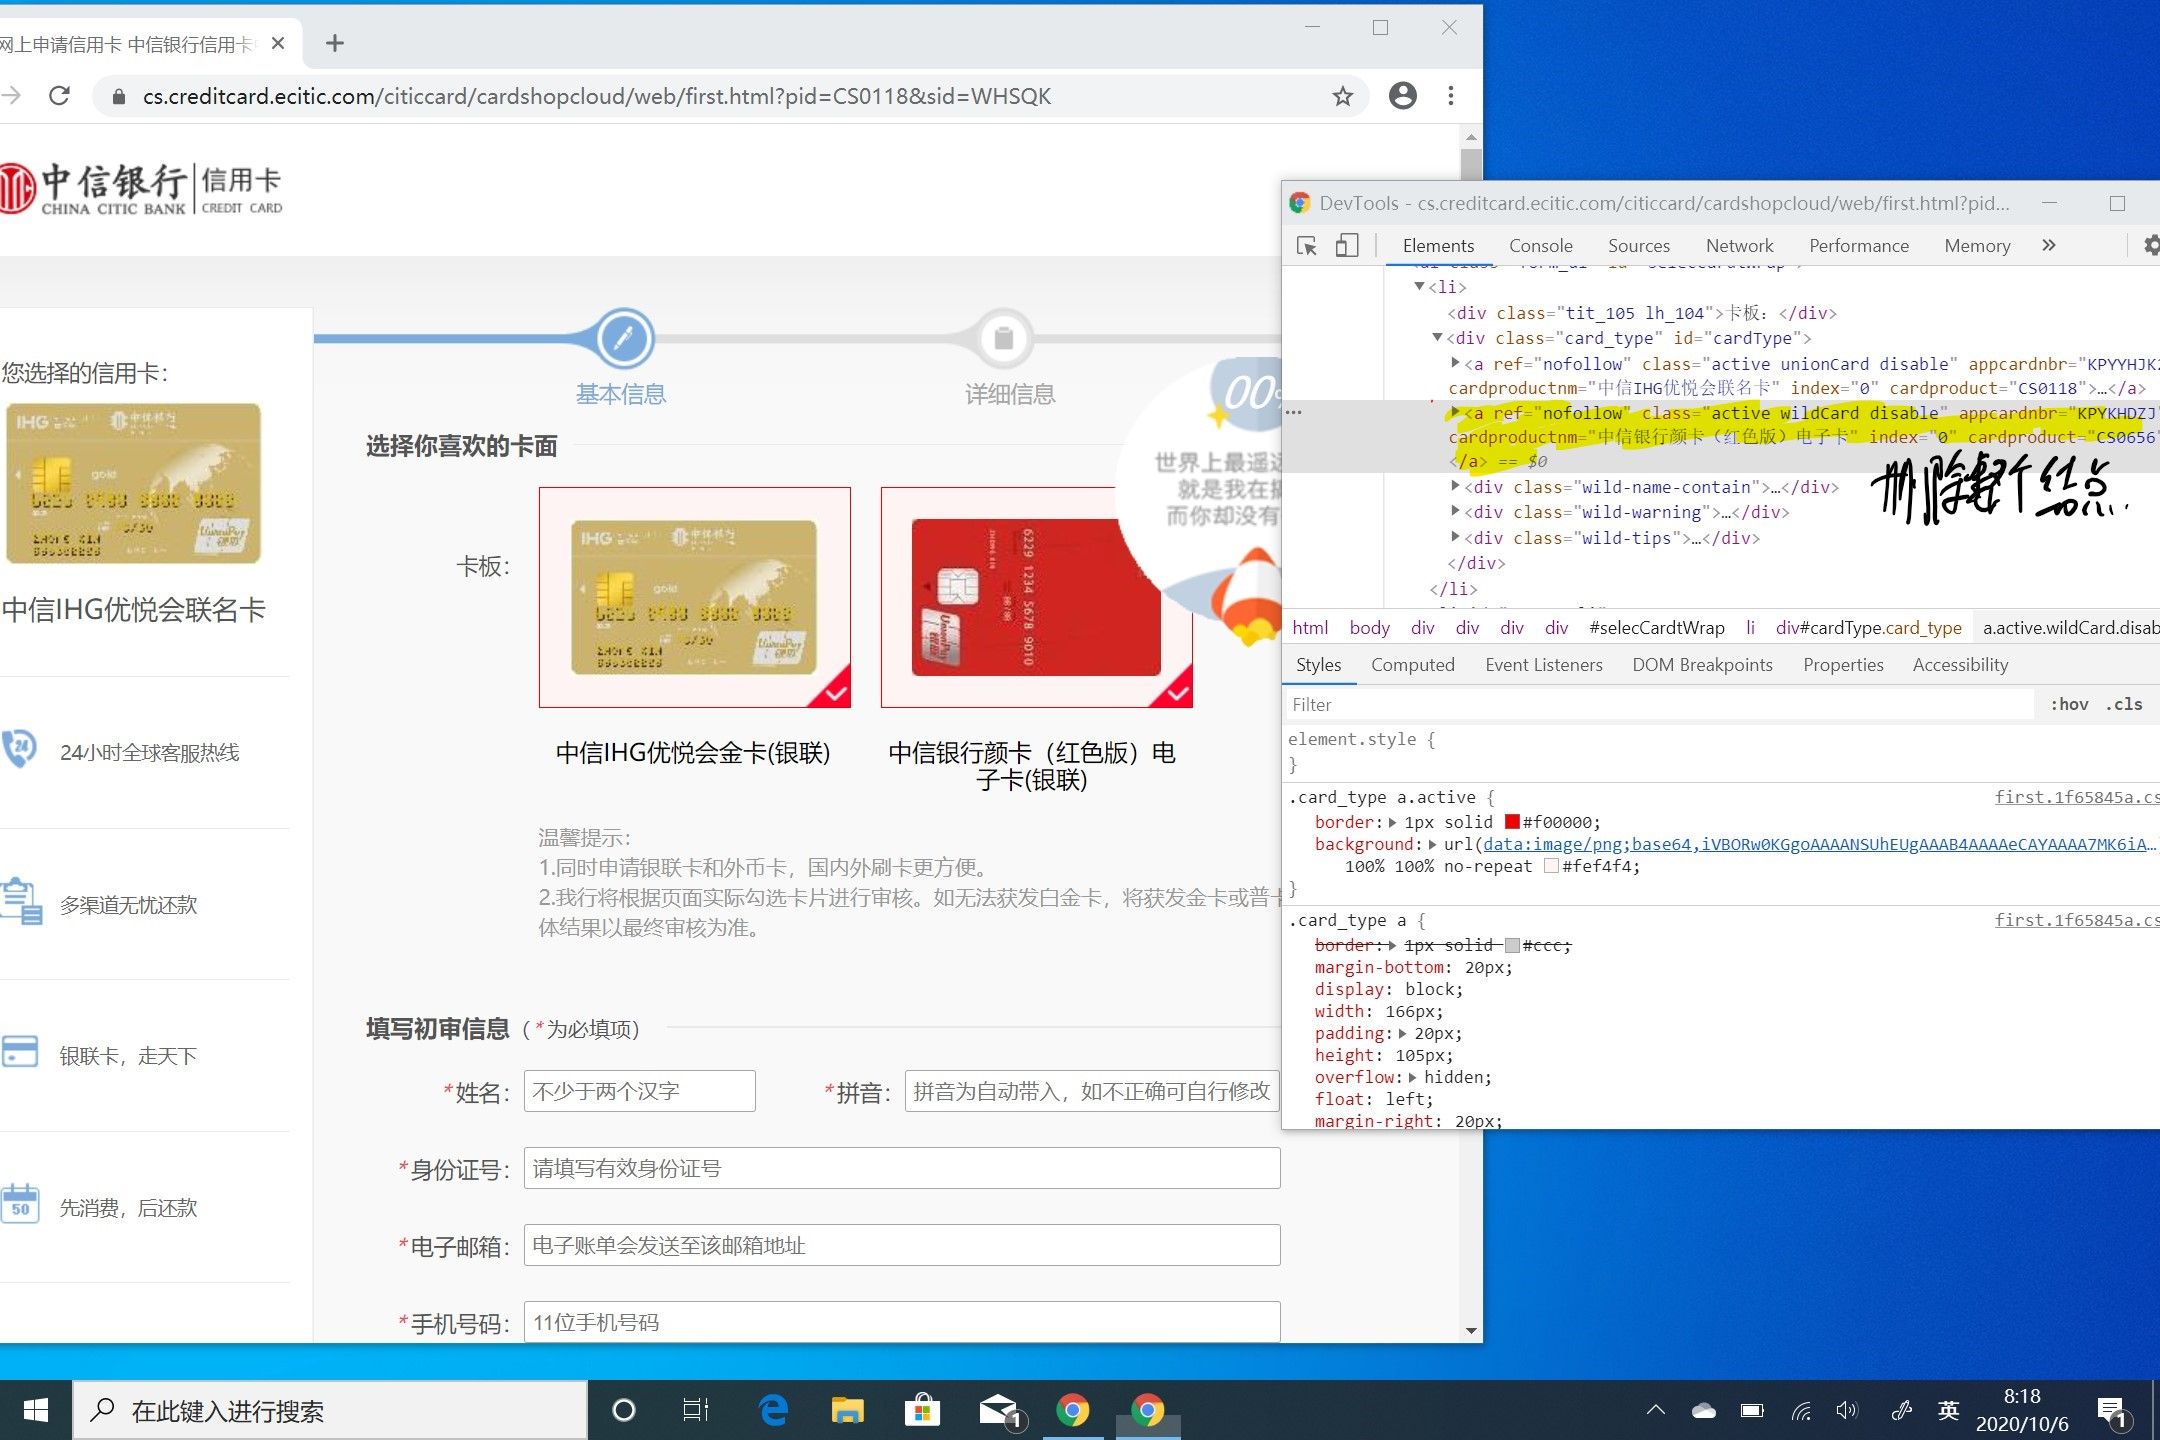Click the 先消费，后还款 calendar icon
Screen dimensions: 2160x1440
coord(20,1203)
